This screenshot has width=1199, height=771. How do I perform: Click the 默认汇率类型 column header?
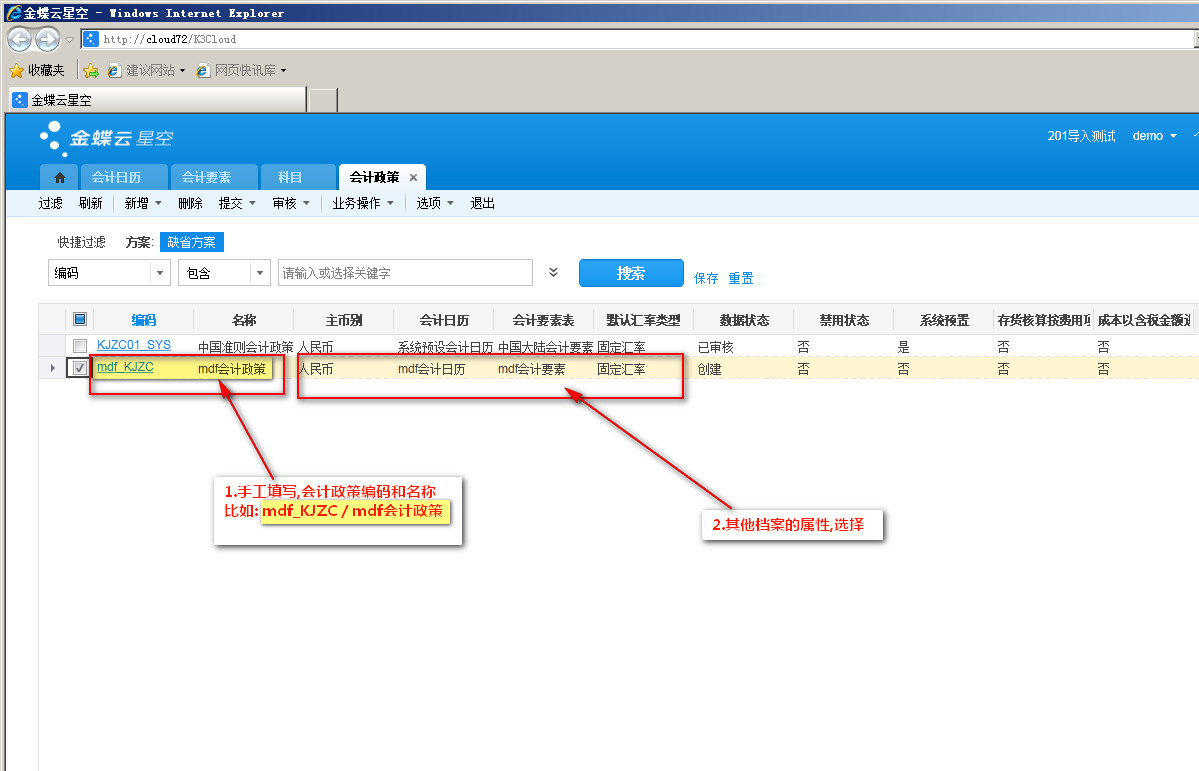click(x=643, y=320)
